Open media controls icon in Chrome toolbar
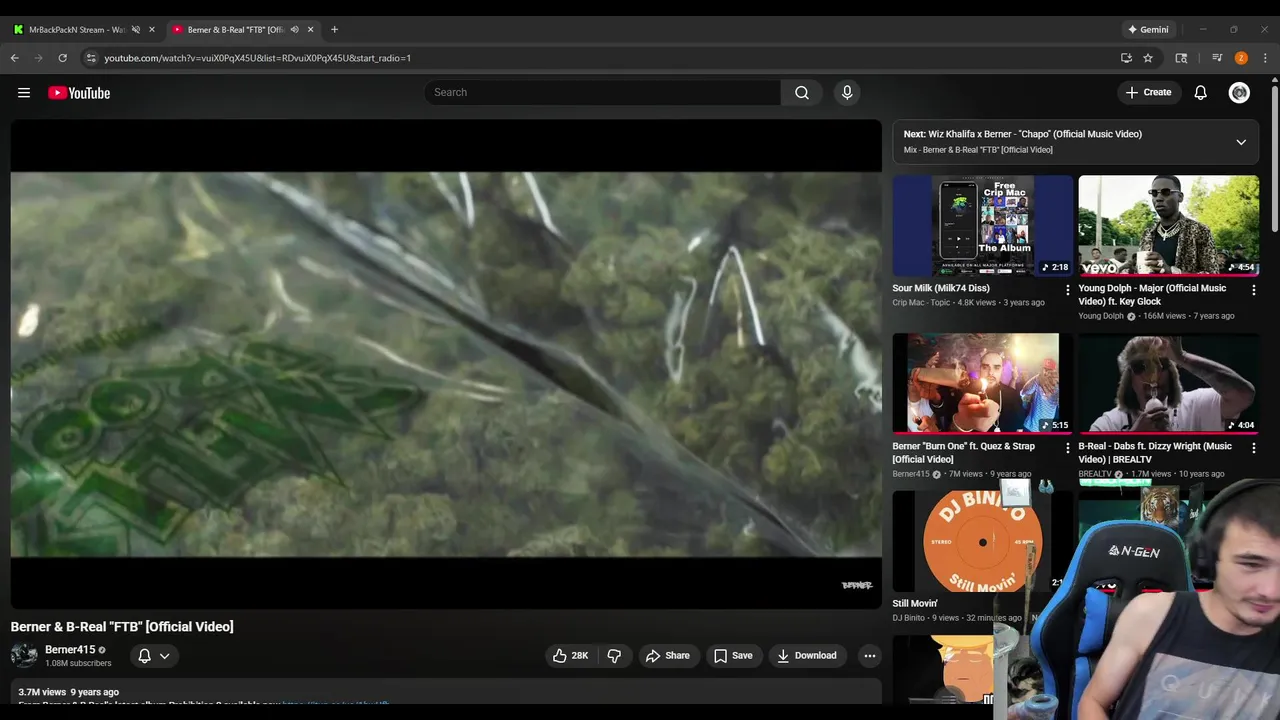The width and height of the screenshot is (1280, 720). 1217,58
